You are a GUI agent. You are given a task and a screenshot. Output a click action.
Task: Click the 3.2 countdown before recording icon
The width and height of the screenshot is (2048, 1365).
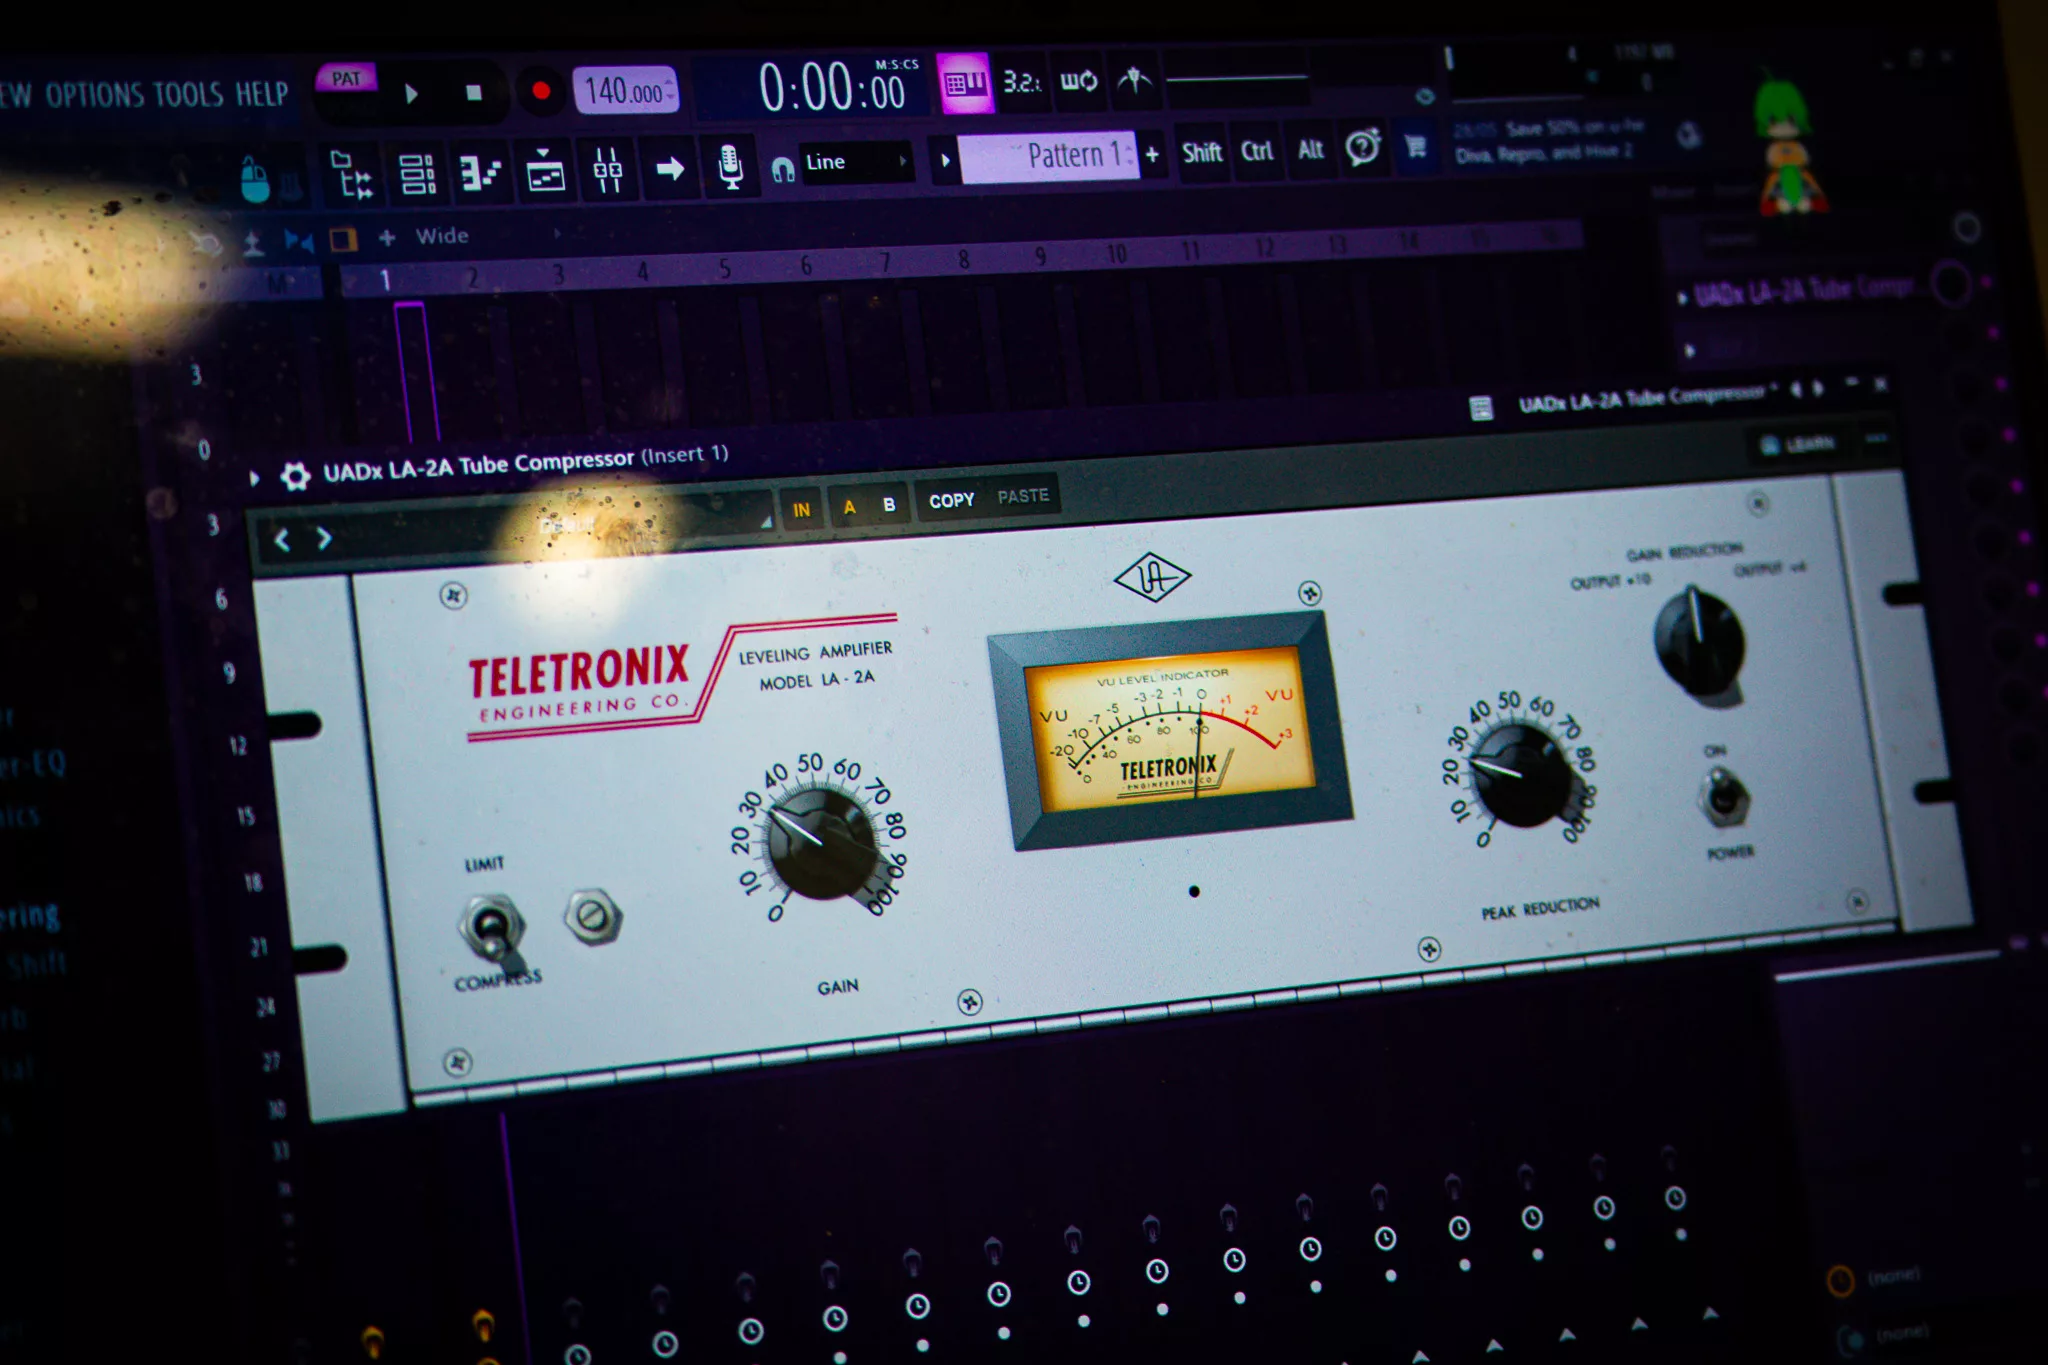click(1021, 82)
